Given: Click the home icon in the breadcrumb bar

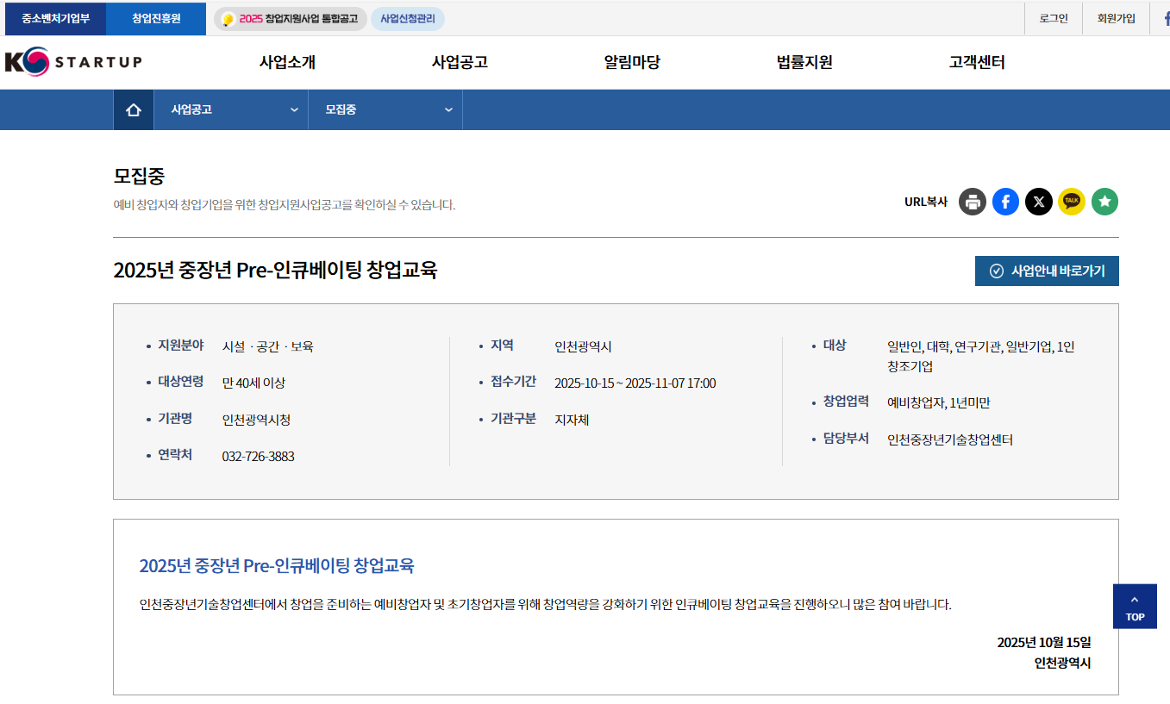Looking at the screenshot, I should (x=133, y=109).
